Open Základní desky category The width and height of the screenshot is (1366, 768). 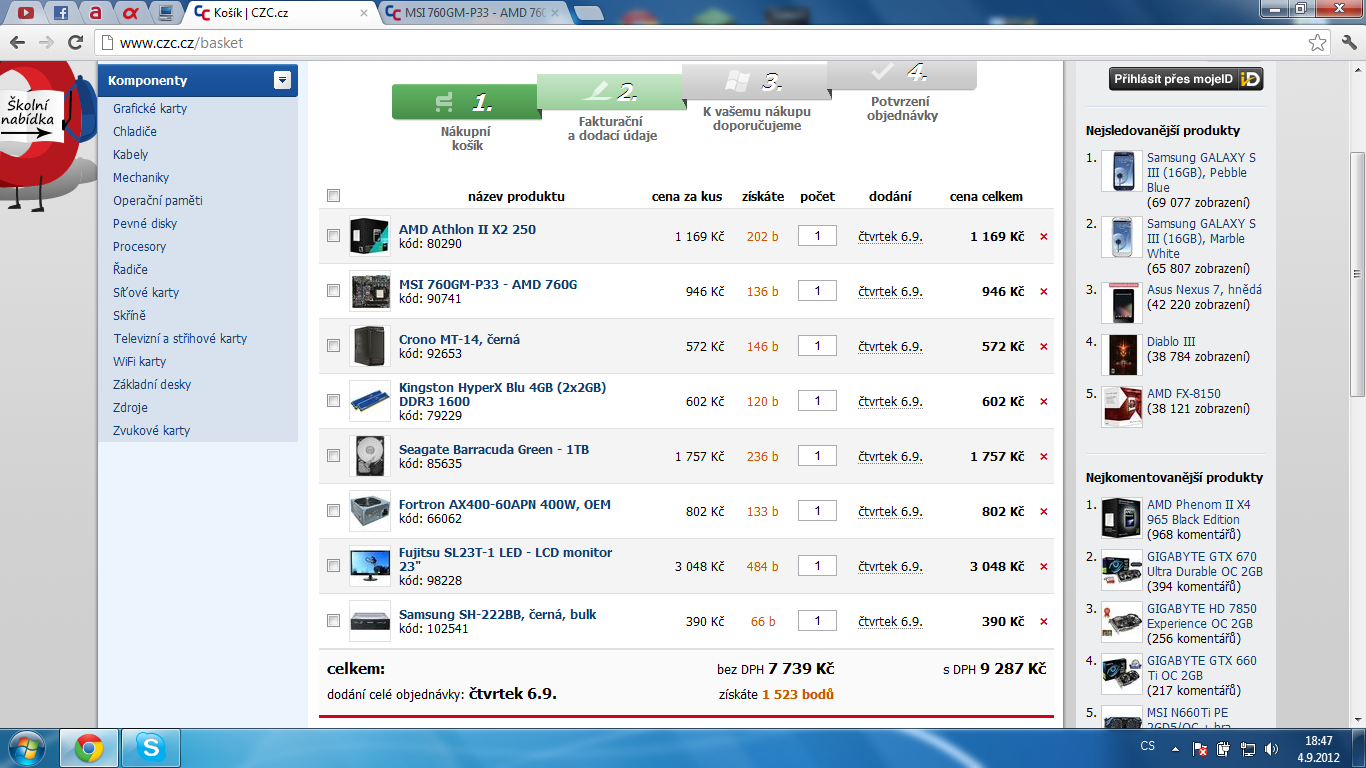point(152,385)
